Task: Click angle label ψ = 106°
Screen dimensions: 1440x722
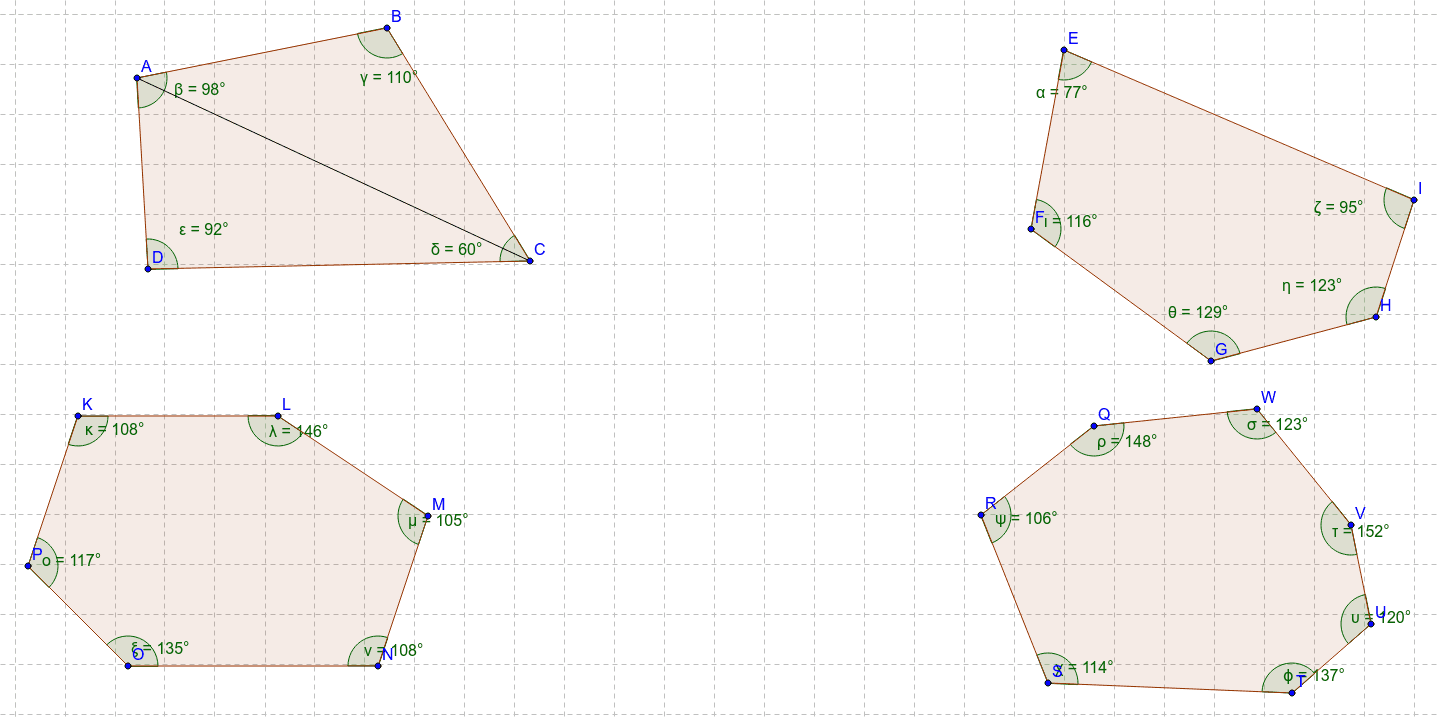Action: coord(1026,518)
